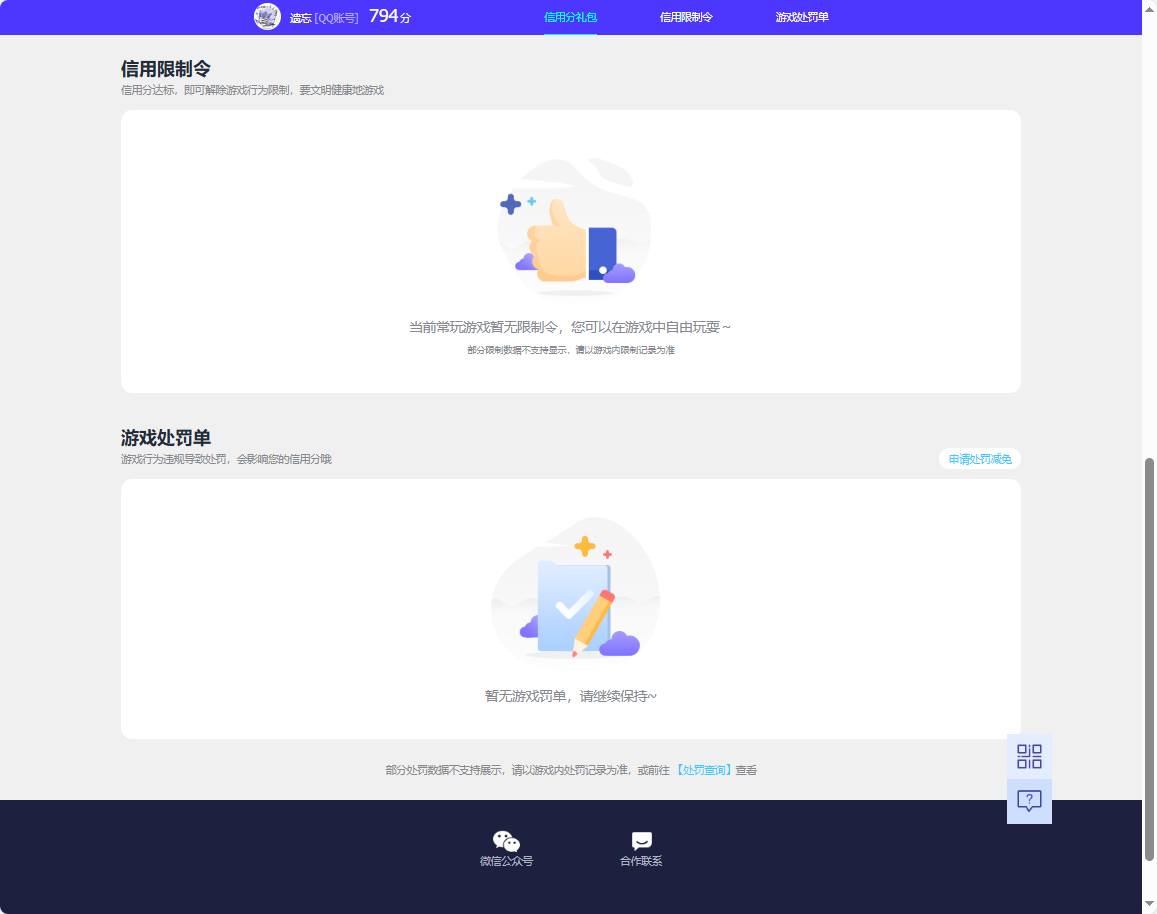The width and height of the screenshot is (1157, 914).
Task: Click the 微信公众号 WeChat icon in footer
Action: click(x=506, y=841)
